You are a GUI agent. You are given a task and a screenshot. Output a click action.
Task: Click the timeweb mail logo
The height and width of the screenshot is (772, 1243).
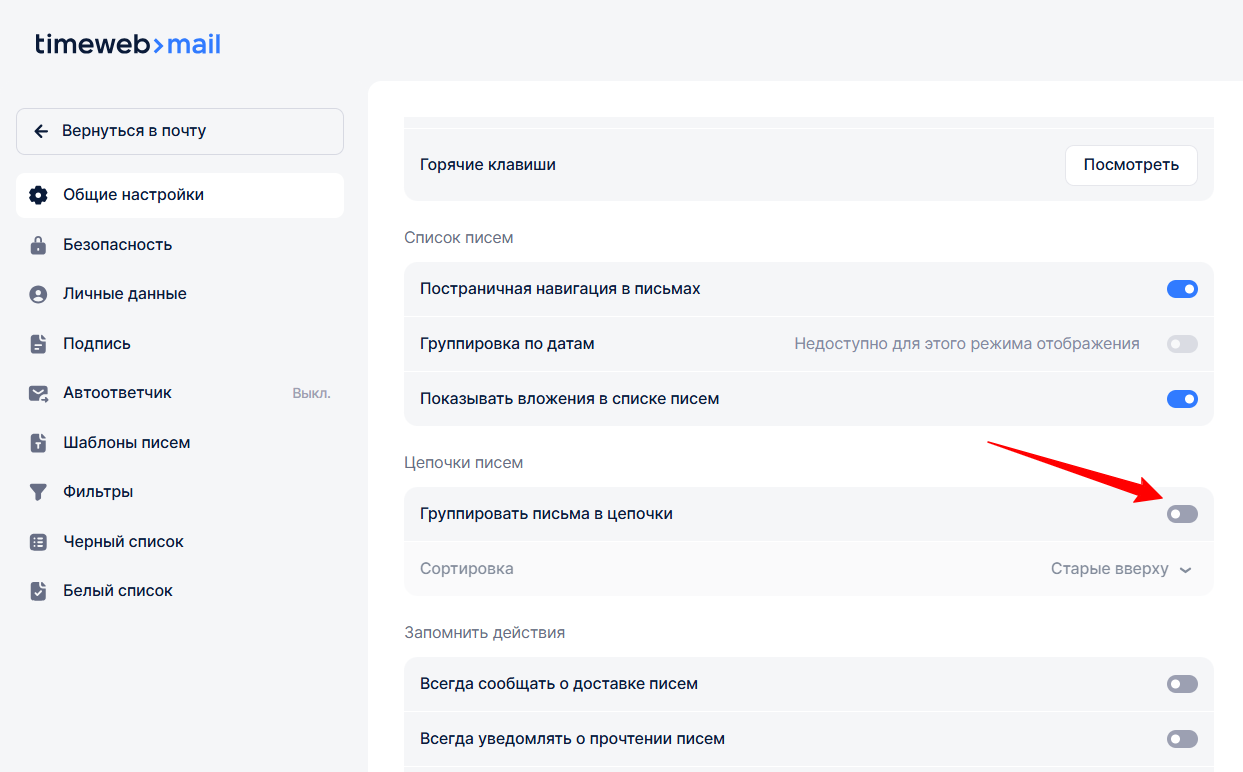128,45
